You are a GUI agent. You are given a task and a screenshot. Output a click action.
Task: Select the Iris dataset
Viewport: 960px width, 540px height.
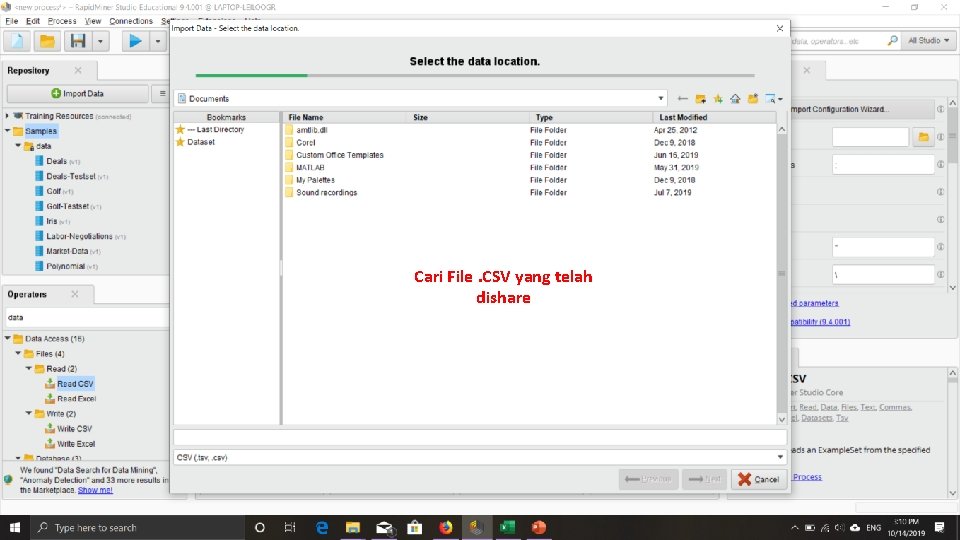pyautogui.click(x=52, y=221)
